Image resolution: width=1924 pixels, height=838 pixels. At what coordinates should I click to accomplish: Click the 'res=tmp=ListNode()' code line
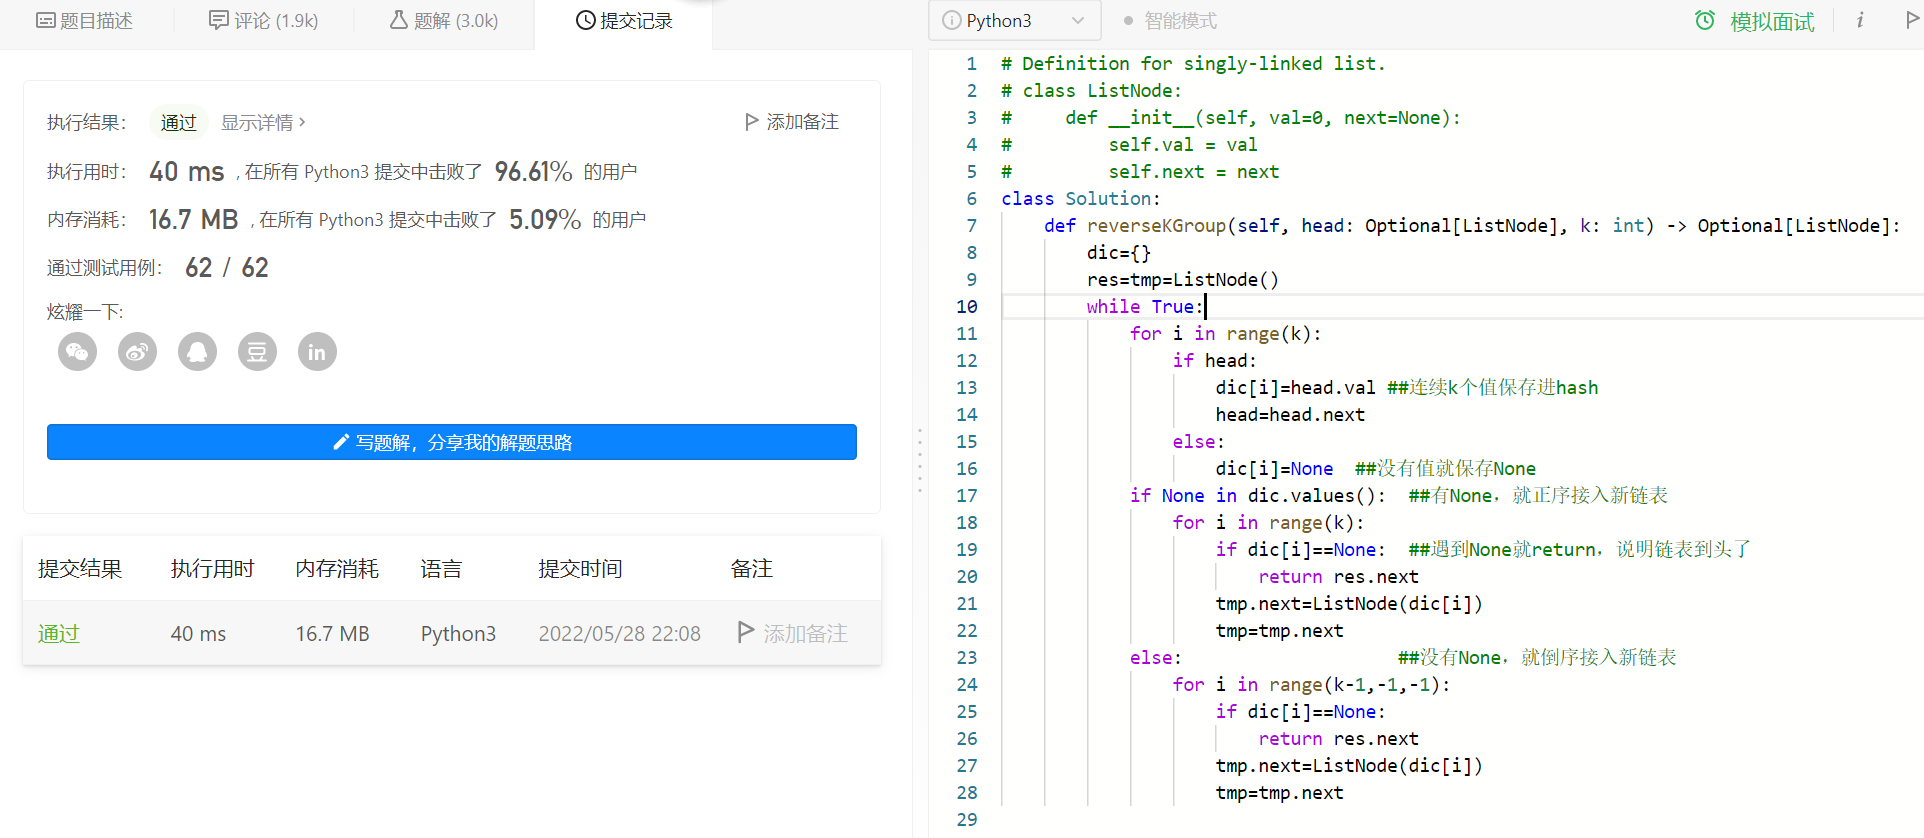[1183, 280]
